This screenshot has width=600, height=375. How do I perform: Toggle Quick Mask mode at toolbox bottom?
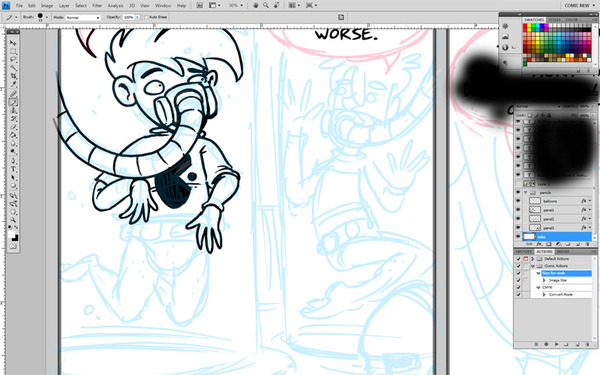tap(13, 247)
